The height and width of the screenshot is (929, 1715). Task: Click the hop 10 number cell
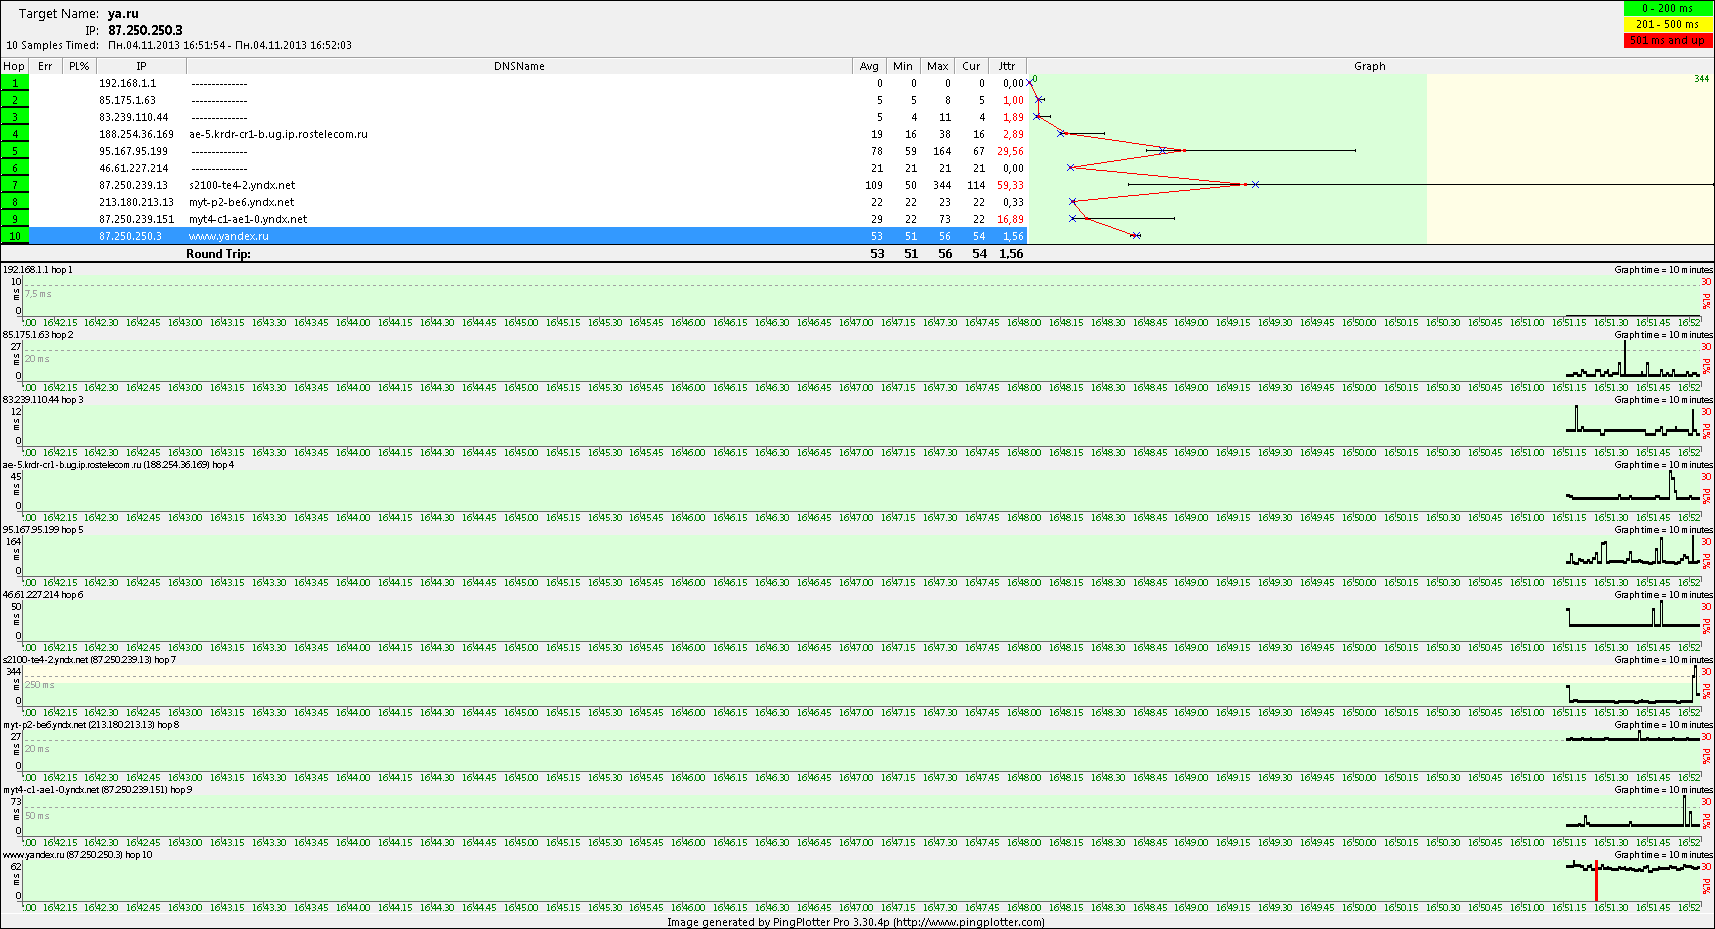click(15, 236)
